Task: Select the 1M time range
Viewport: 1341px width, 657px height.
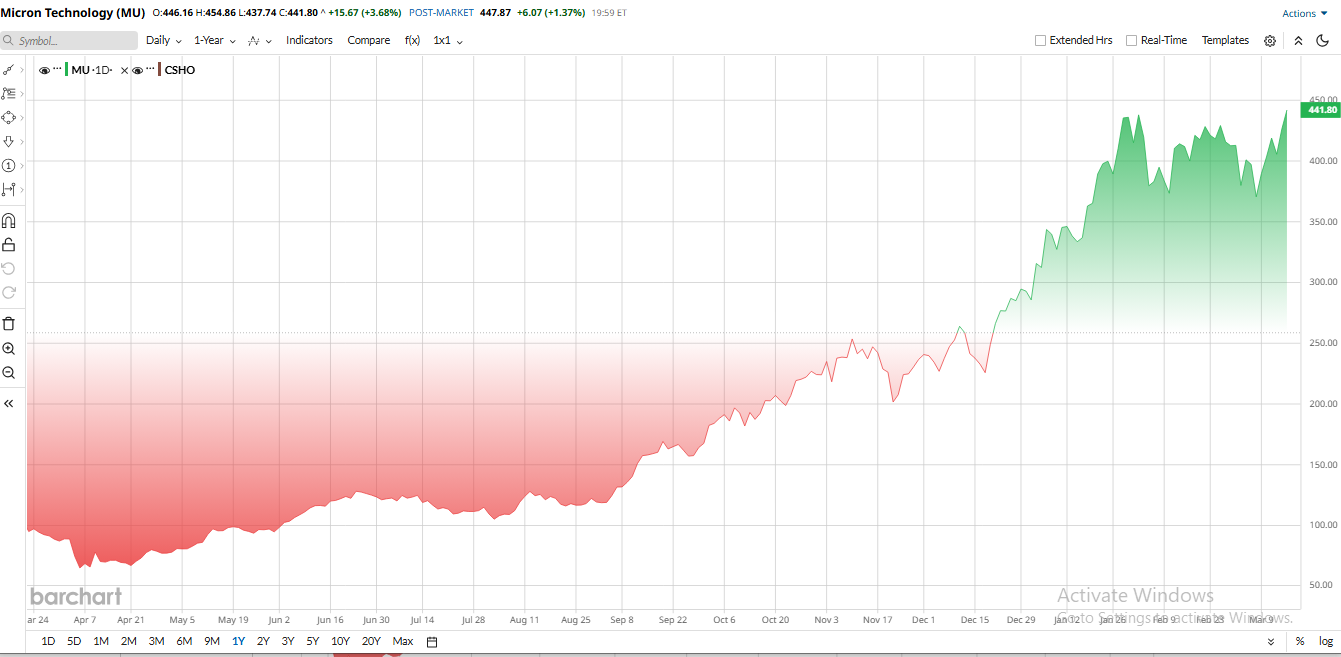Action: click(101, 641)
